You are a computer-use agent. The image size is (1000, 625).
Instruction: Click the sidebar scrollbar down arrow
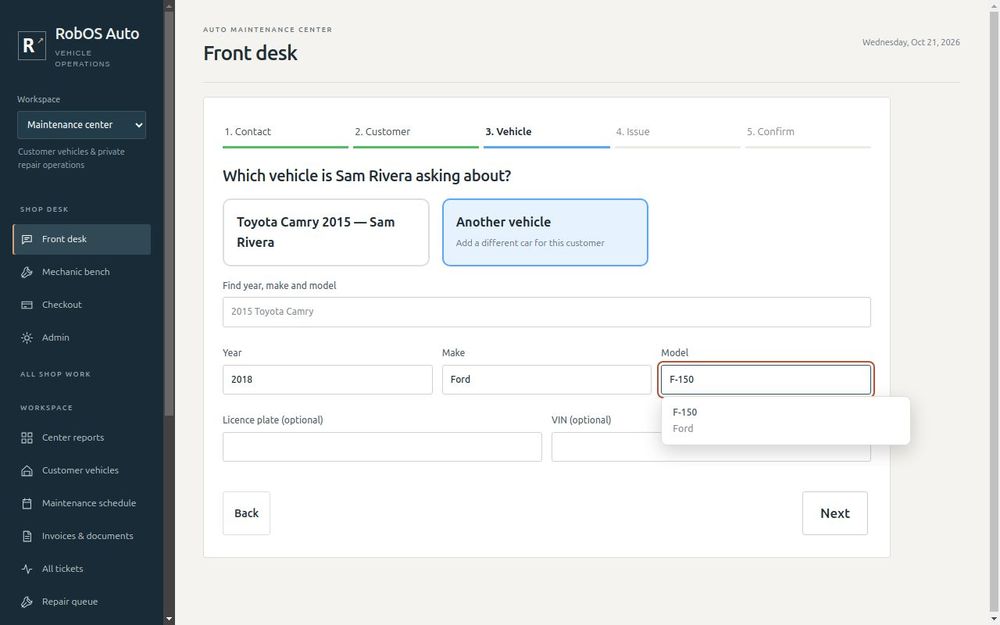coord(168,619)
